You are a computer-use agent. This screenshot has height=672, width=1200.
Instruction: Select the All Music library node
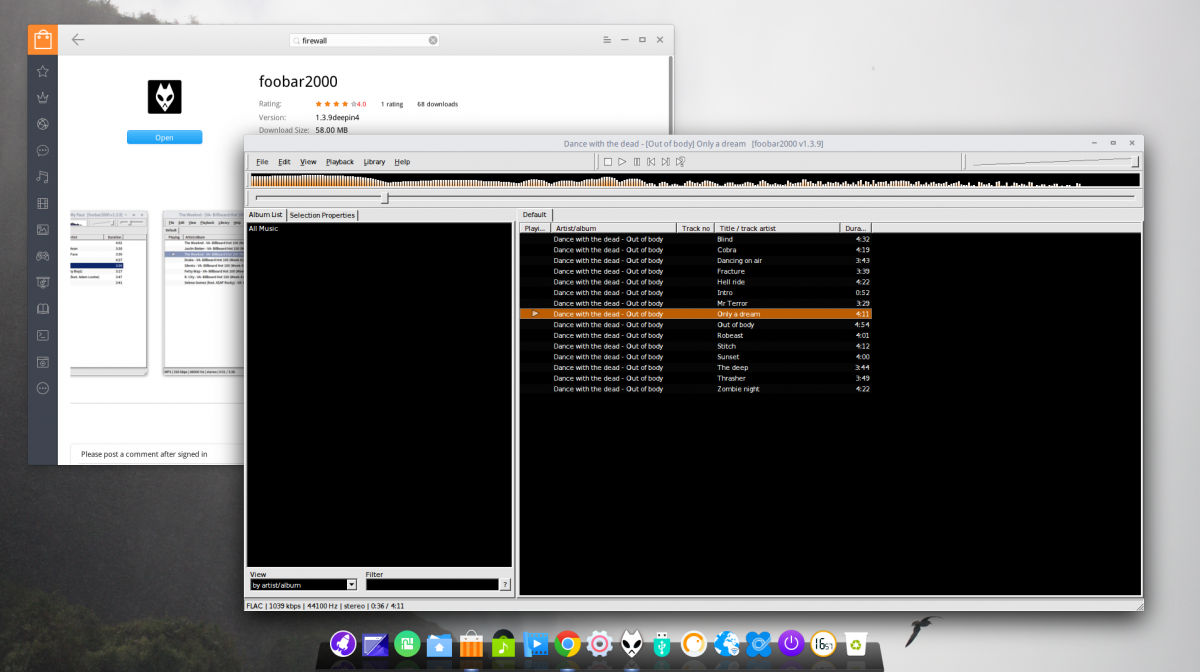[x=264, y=229]
